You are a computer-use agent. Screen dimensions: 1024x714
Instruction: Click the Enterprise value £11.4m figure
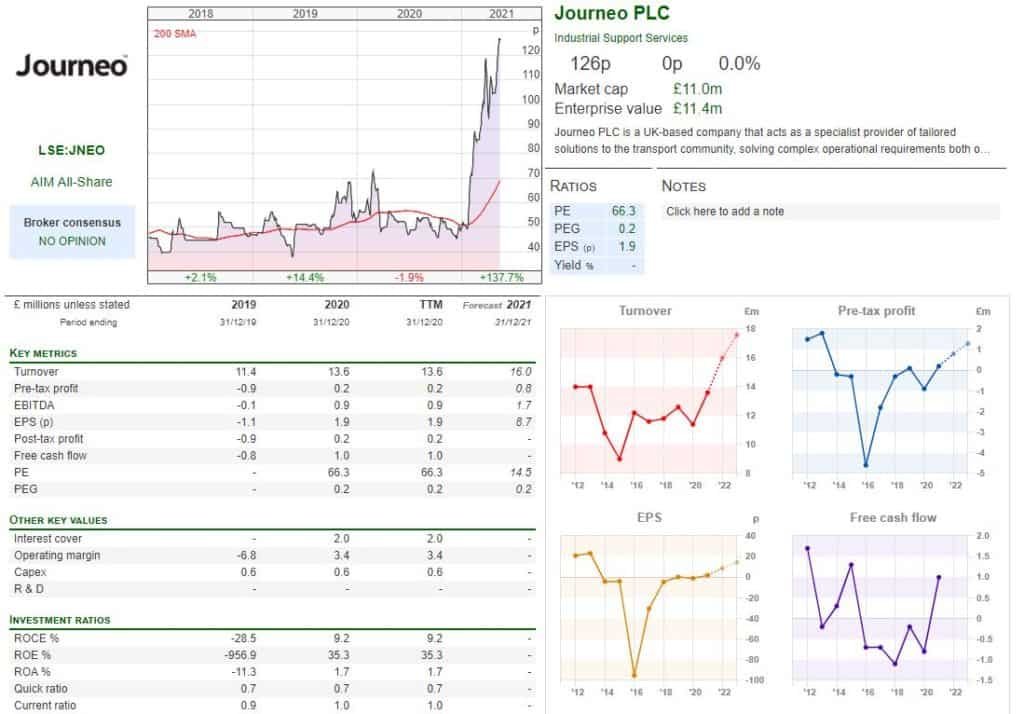(697, 108)
